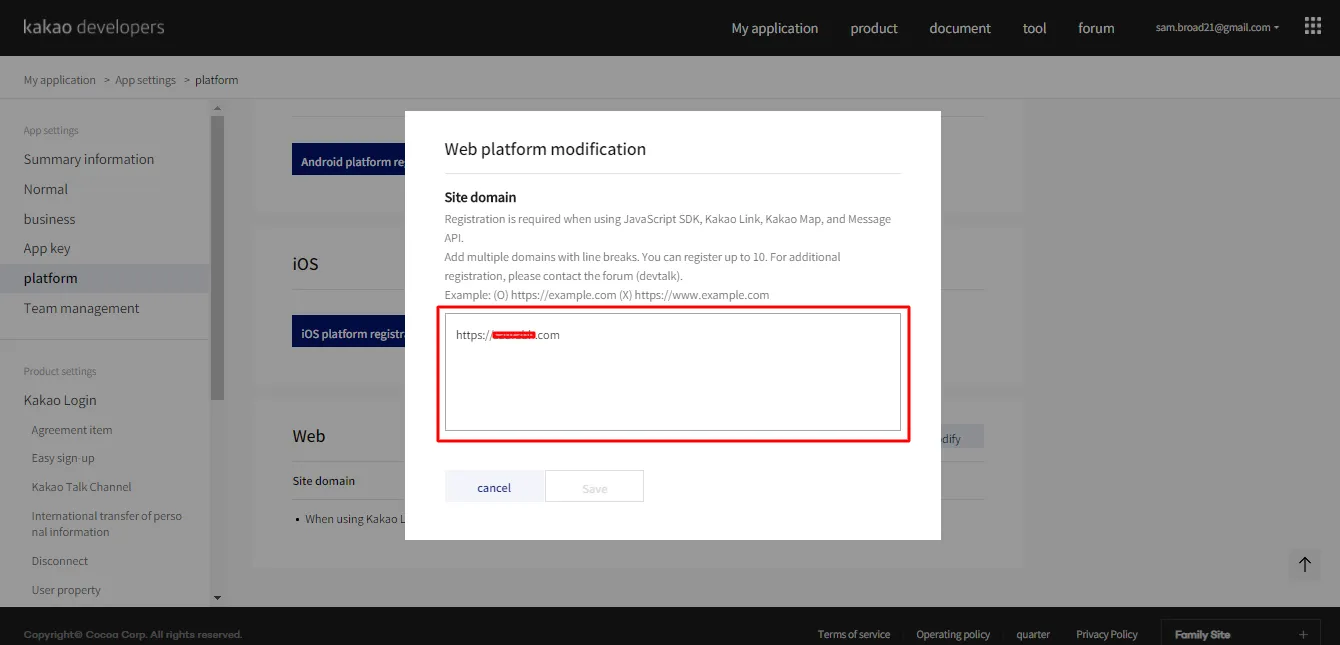Open My application in top navigation
Screen dimensions: 1340x645
(775, 28)
